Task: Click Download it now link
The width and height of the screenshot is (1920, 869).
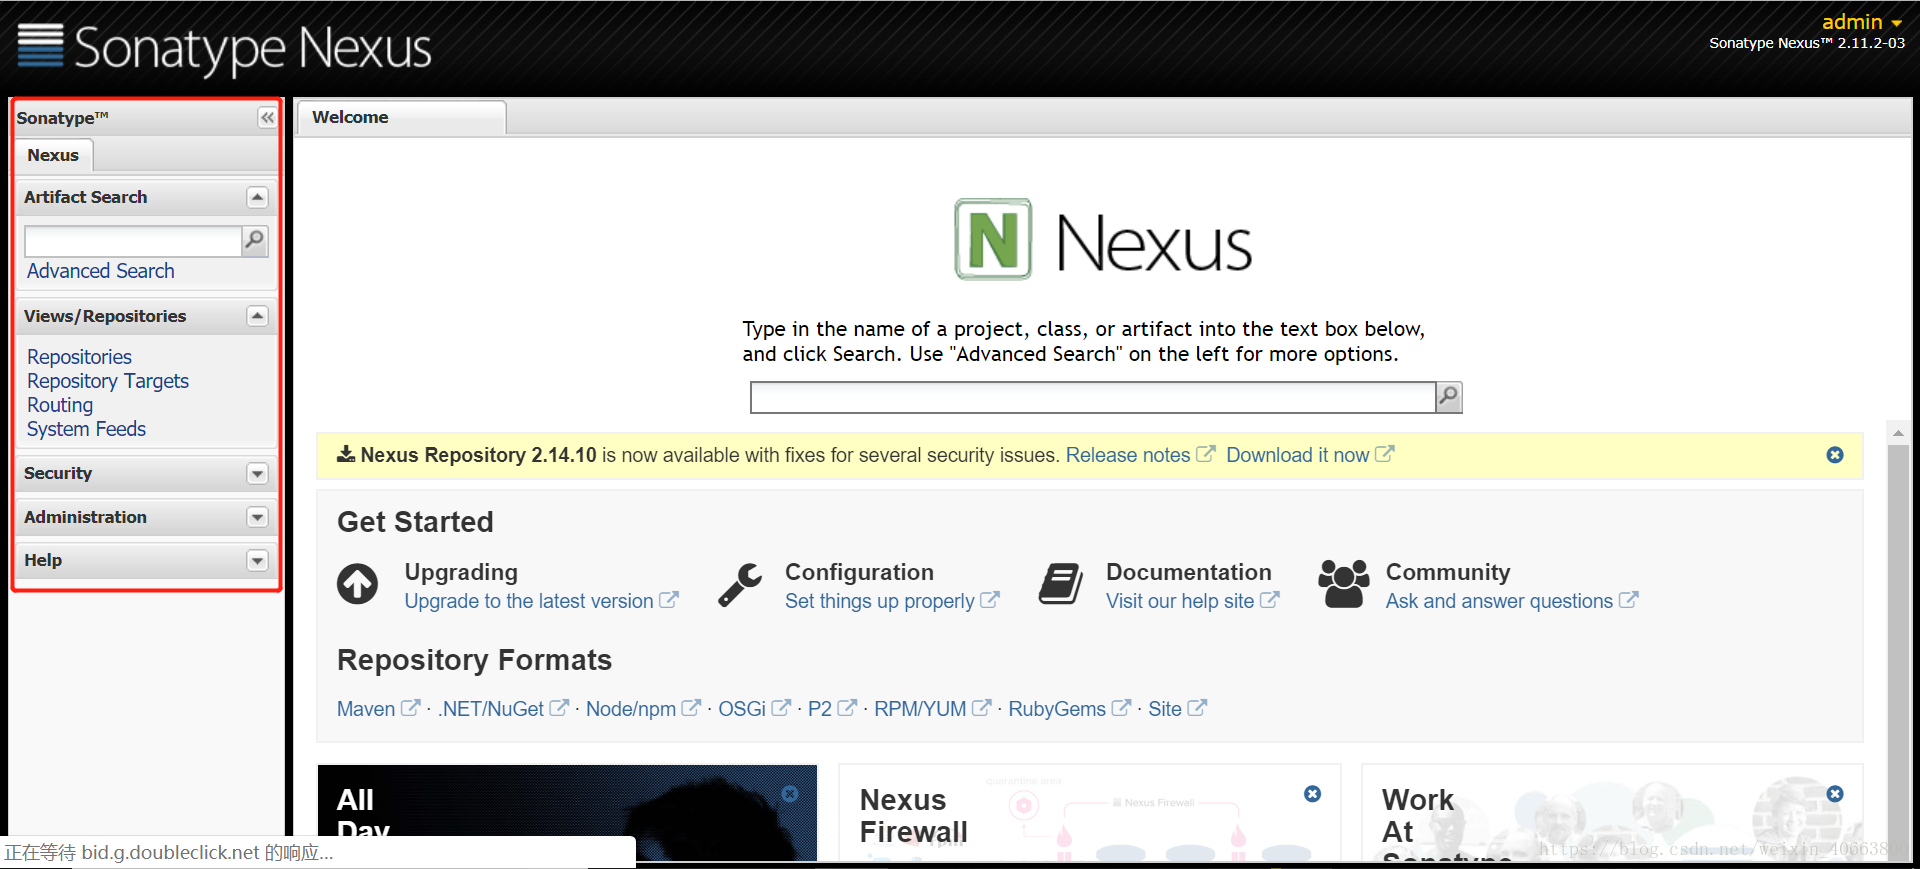Action: click(1310, 455)
